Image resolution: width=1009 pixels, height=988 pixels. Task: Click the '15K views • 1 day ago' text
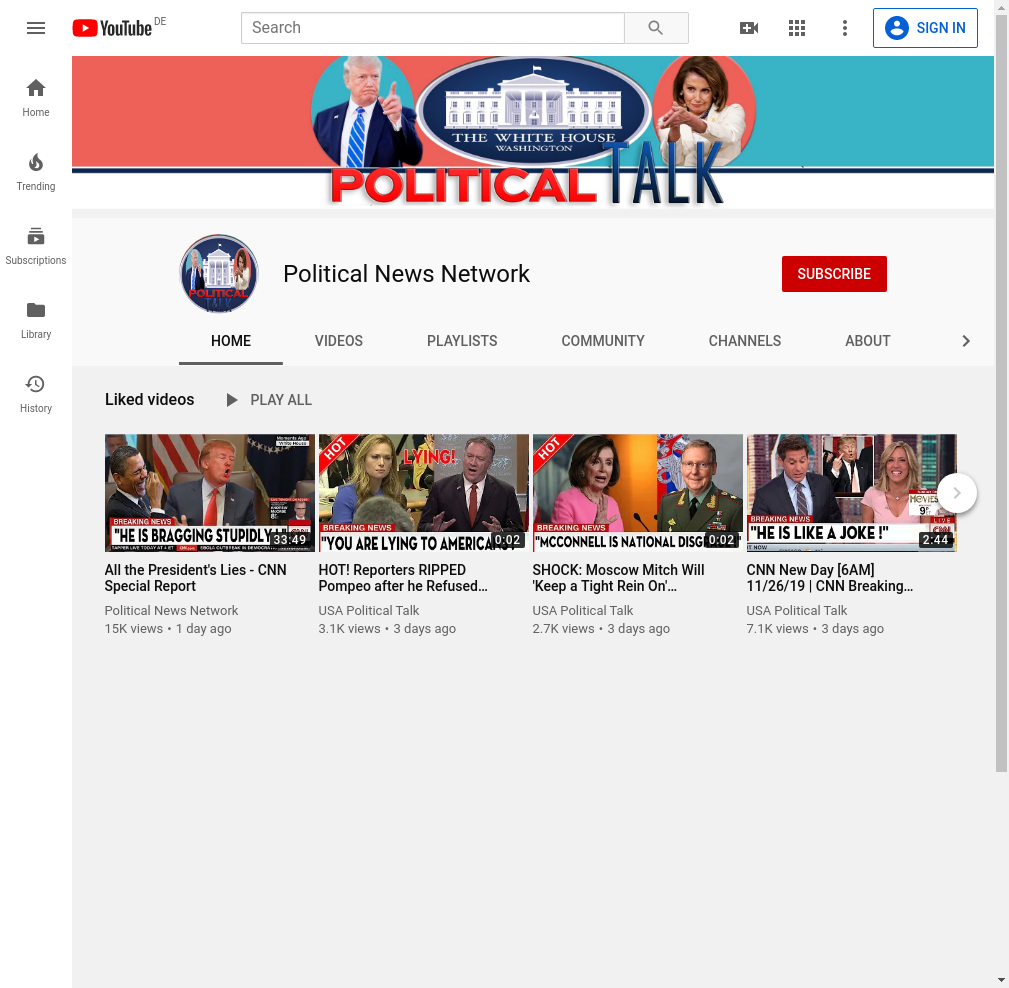click(168, 629)
